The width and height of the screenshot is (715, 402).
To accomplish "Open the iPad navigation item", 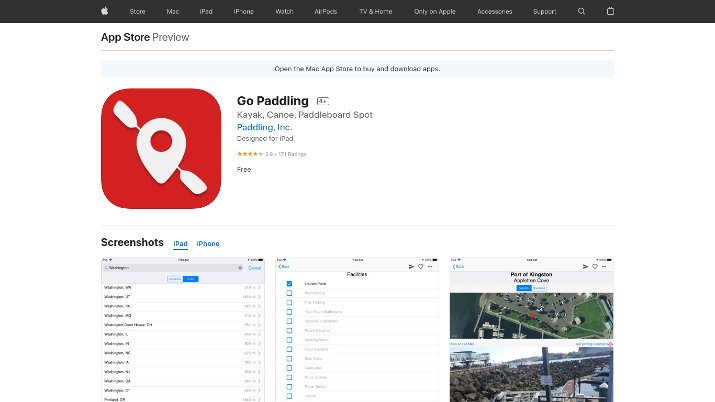I will pyautogui.click(x=206, y=11).
